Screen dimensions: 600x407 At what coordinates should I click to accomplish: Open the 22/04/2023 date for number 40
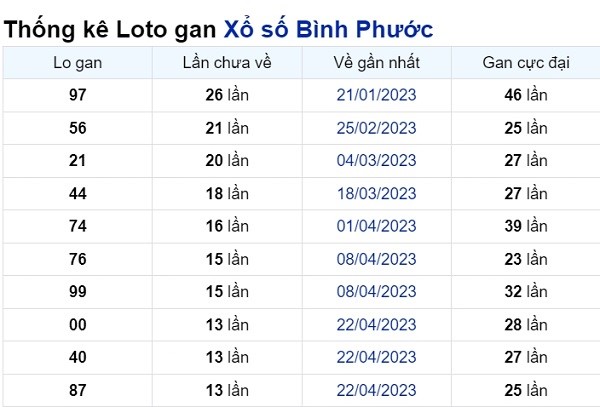[x=377, y=357]
